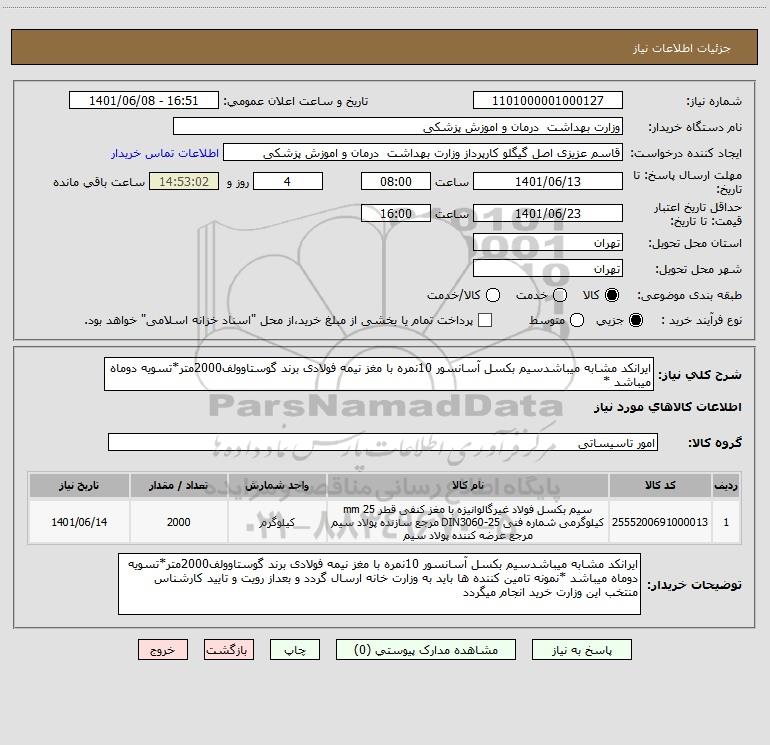Click the request creator field قاسم عزیزی
Image resolution: width=770 pixels, height=745 pixels.
(423, 152)
